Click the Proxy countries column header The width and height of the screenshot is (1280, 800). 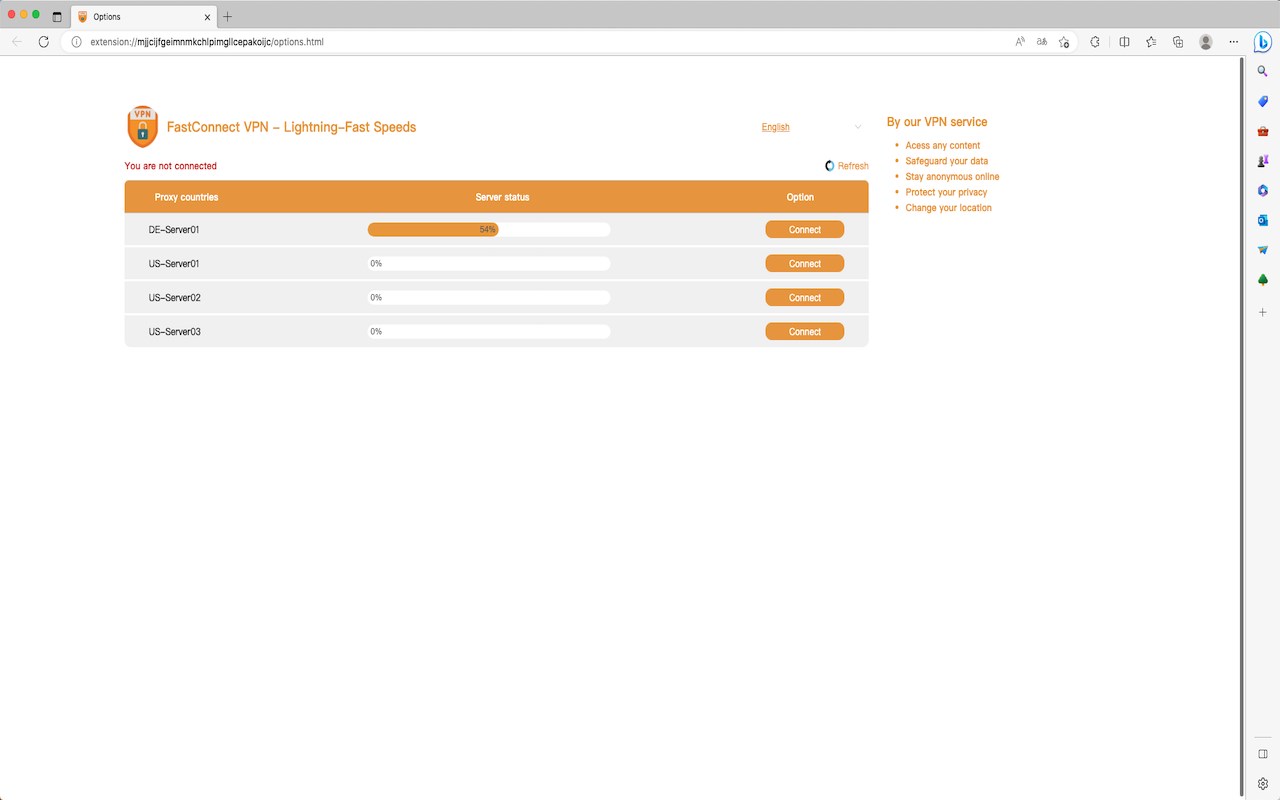pyautogui.click(x=186, y=197)
